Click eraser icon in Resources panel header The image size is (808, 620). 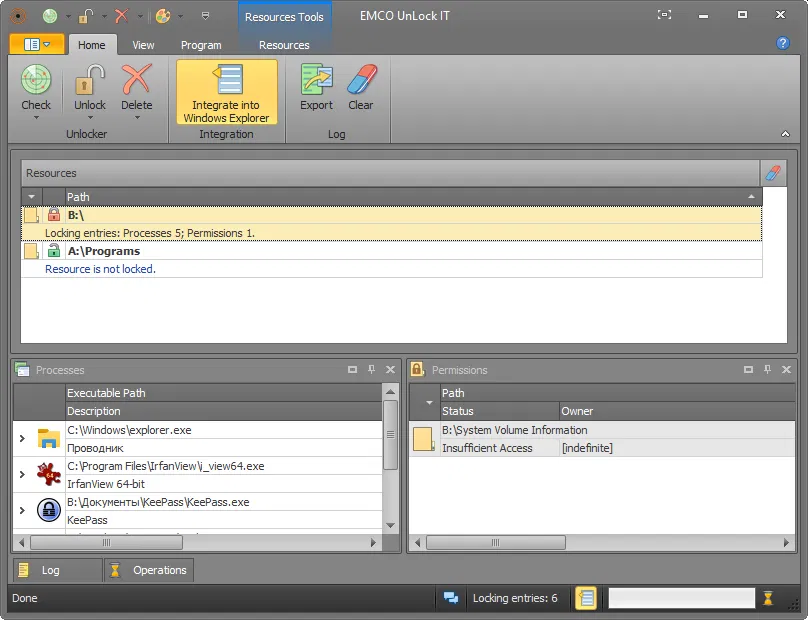coord(773,173)
